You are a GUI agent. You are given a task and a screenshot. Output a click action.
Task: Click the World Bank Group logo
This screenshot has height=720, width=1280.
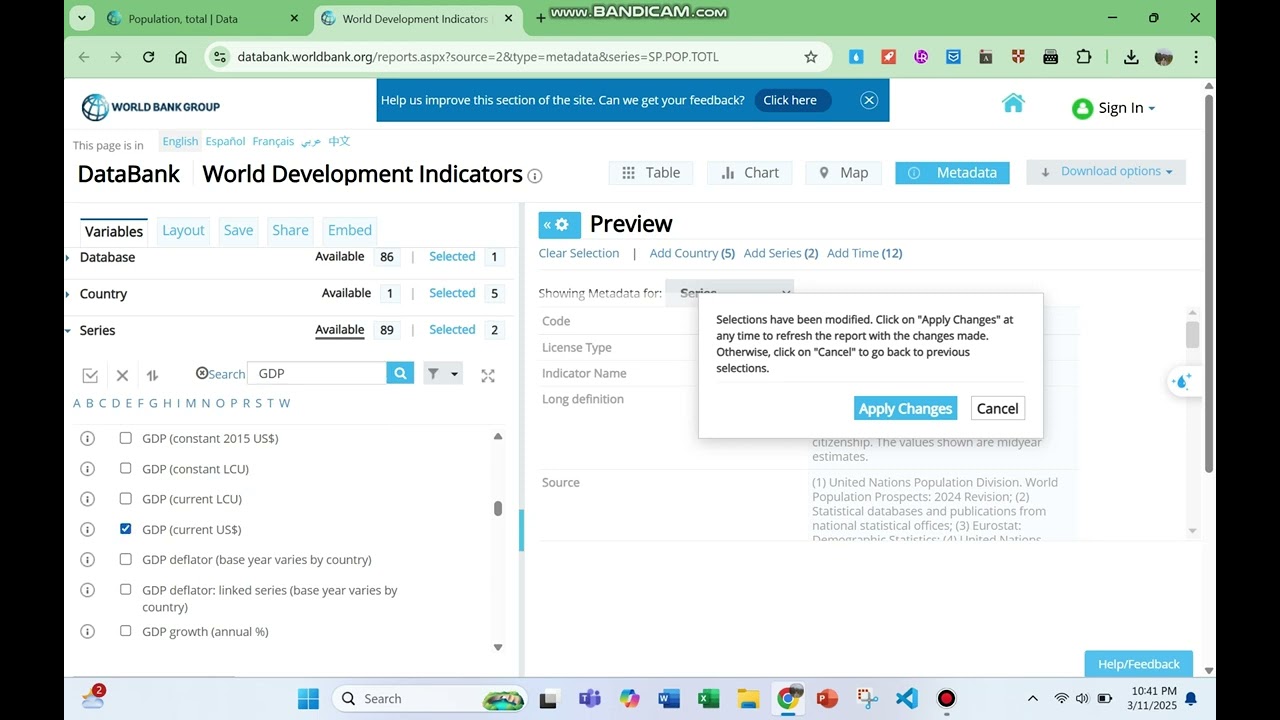[151, 107]
